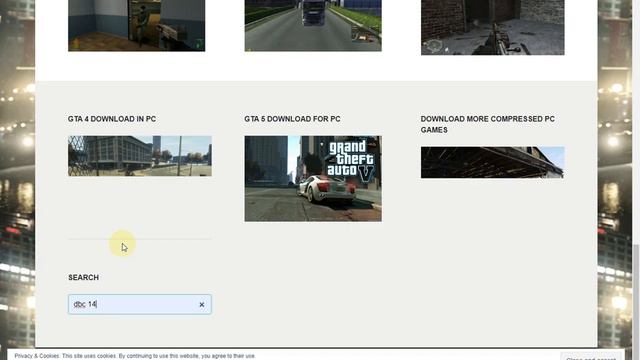Click the search box containing 'dbc 14'
Image resolution: width=640 pixels, height=360 pixels.
coord(140,304)
